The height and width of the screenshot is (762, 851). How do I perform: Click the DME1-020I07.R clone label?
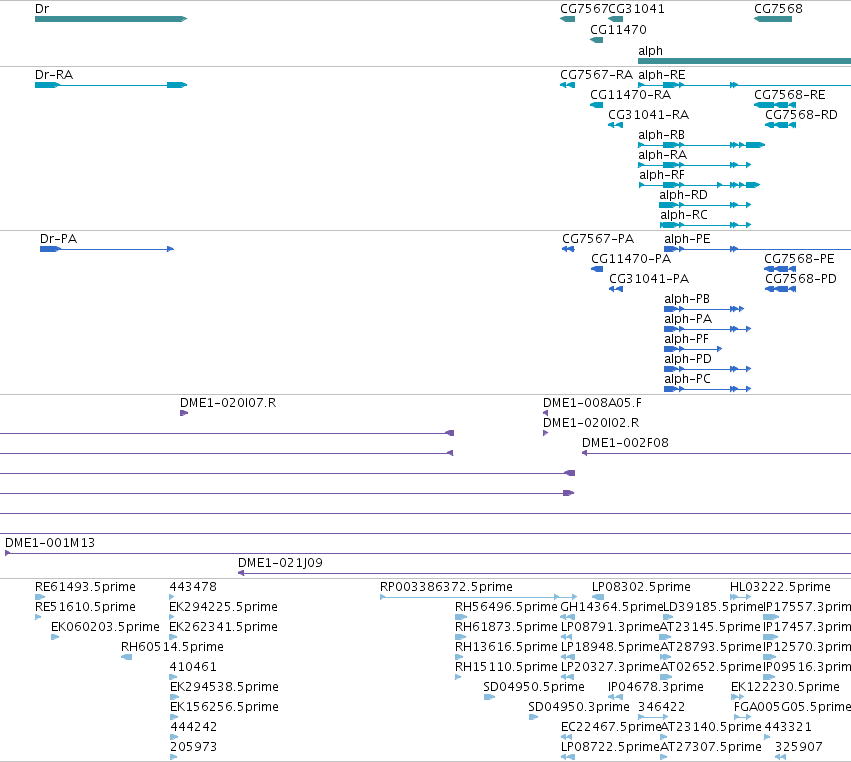click(x=228, y=403)
